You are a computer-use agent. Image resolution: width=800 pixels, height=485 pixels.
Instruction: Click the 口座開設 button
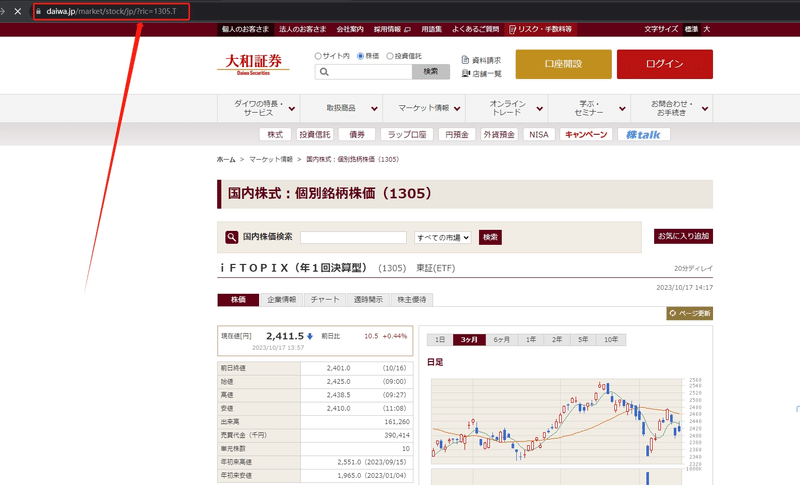(563, 64)
